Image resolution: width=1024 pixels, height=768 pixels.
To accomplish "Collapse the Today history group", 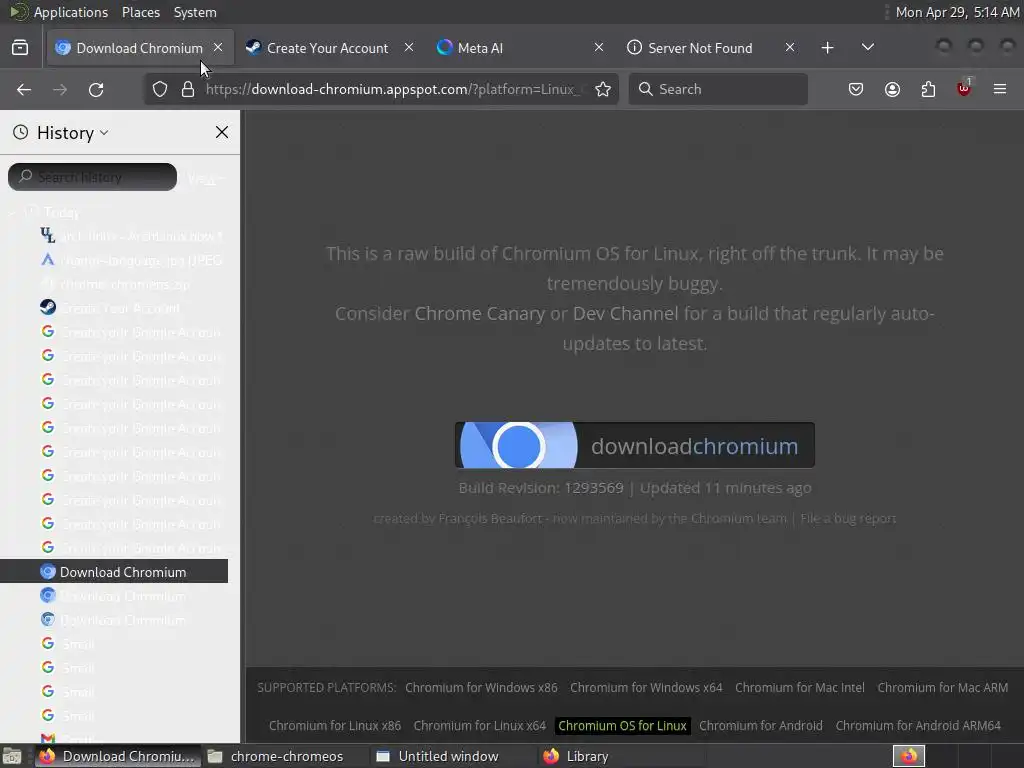I will pos(12,212).
